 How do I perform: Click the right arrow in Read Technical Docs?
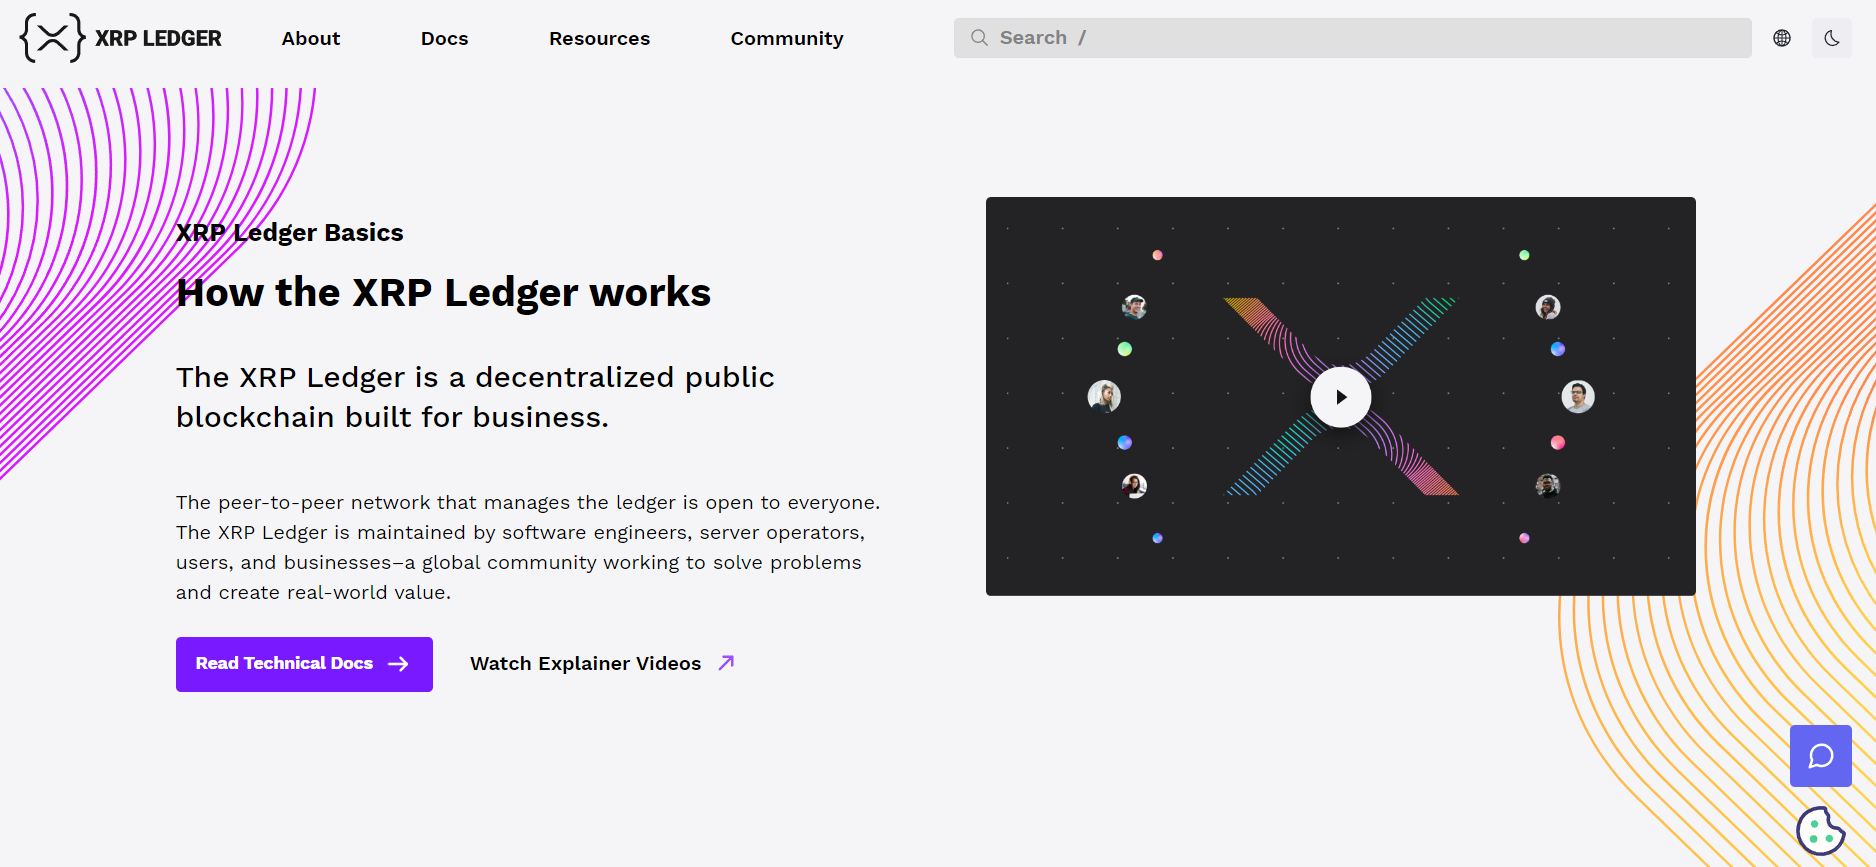398,664
